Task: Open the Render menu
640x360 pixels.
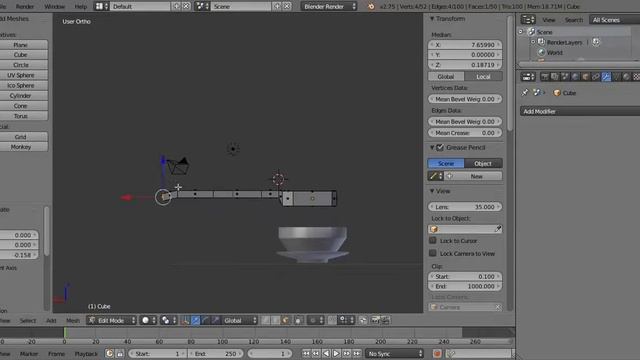Action: (25, 7)
